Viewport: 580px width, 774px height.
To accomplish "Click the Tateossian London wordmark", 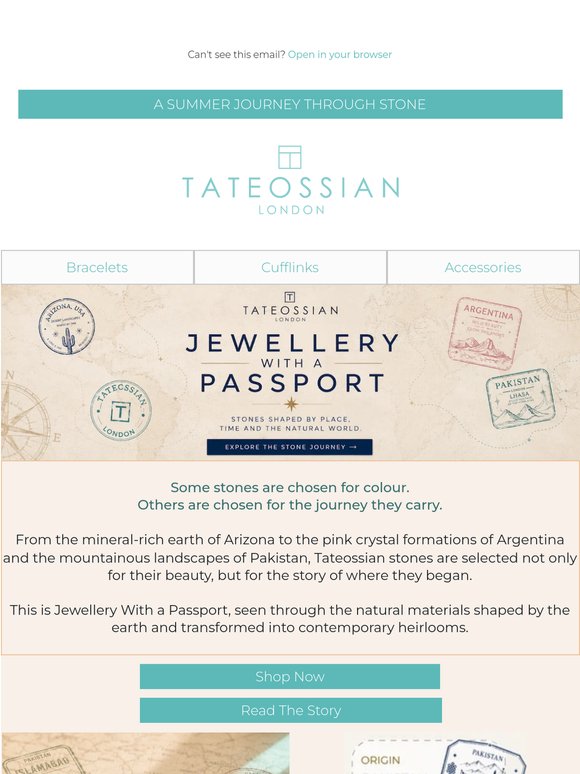I will pos(291,194).
